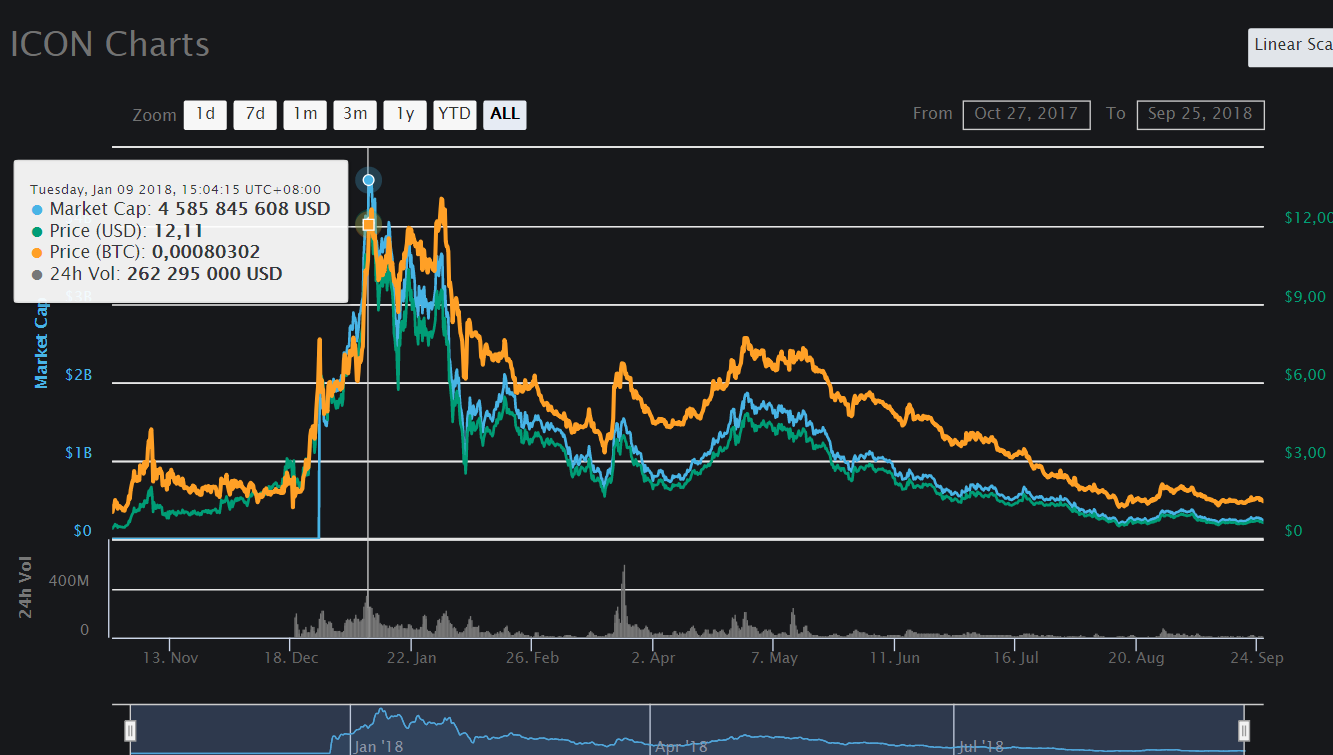The image size is (1333, 755).
Task: Click the 24h Vol value 262 295 000 USD
Action: click(205, 274)
